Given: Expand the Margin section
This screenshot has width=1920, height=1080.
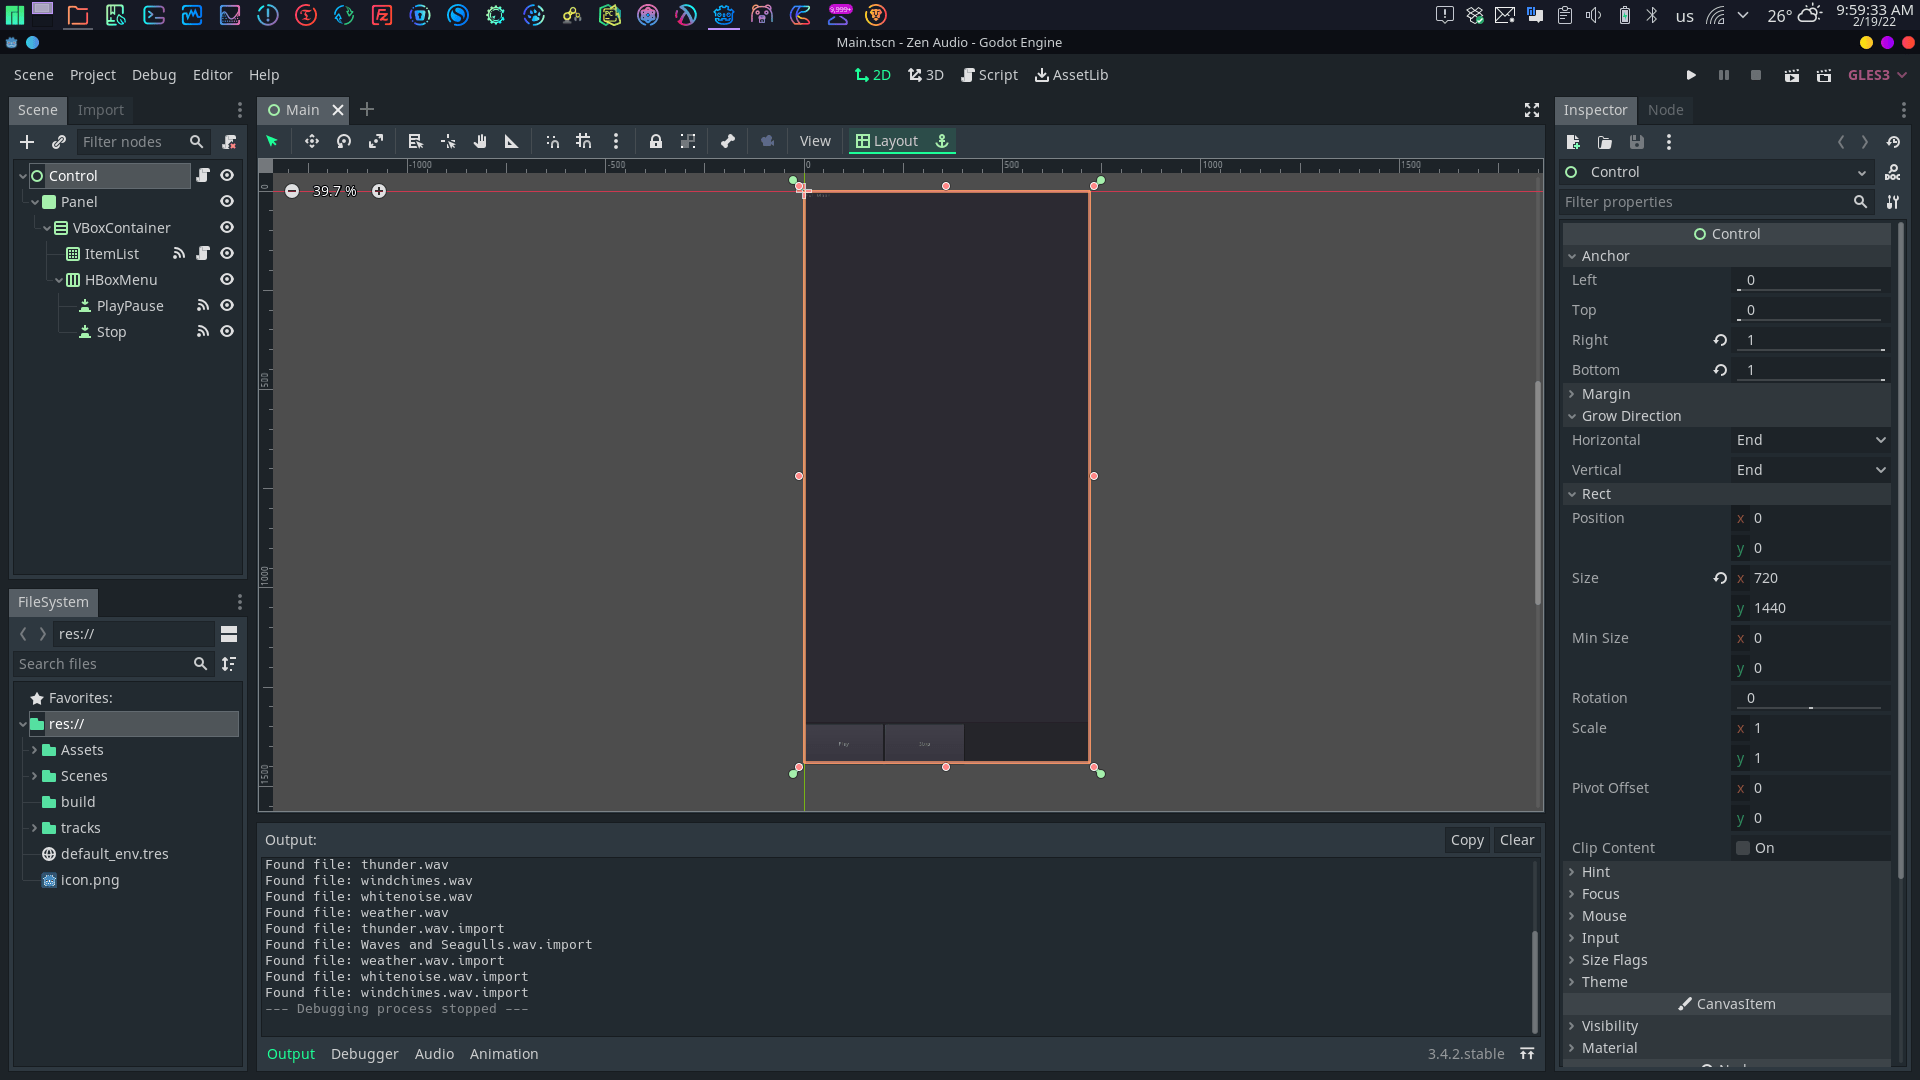Looking at the screenshot, I should (1605, 394).
